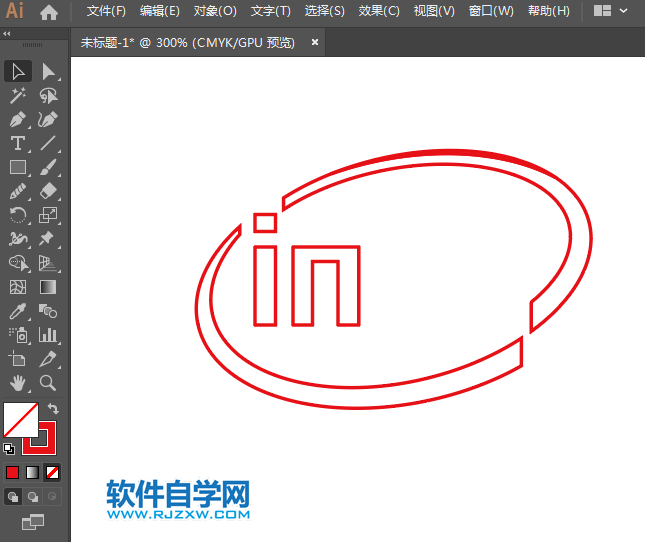Choose the Eyedropper tool

click(x=18, y=311)
